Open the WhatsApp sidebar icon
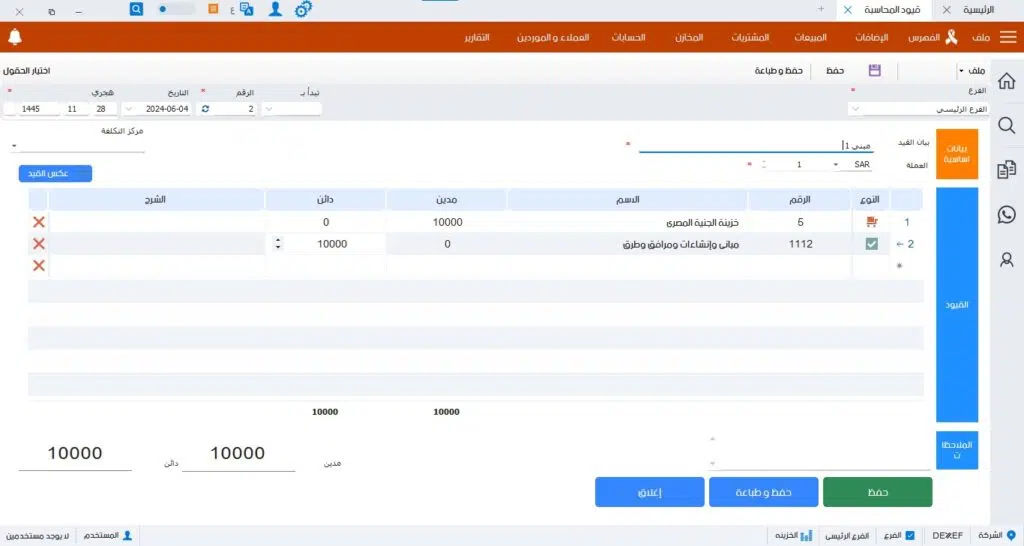Screen dimensions: 1024x546 pyautogui.click(x=1007, y=214)
